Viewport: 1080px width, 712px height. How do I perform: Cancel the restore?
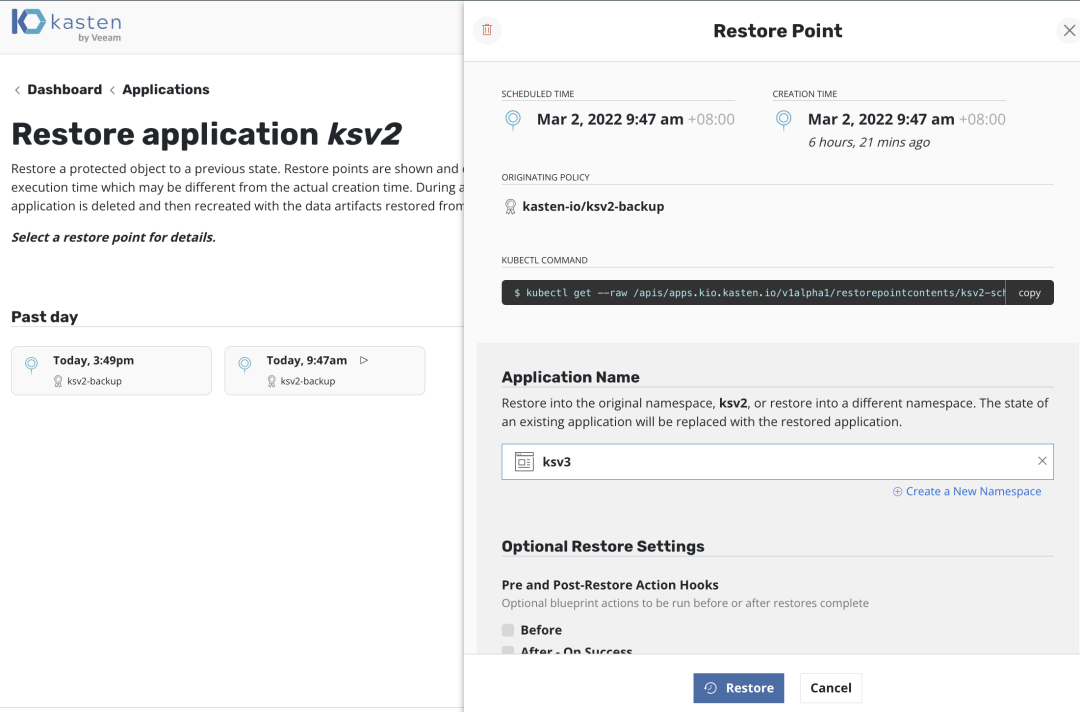click(831, 688)
